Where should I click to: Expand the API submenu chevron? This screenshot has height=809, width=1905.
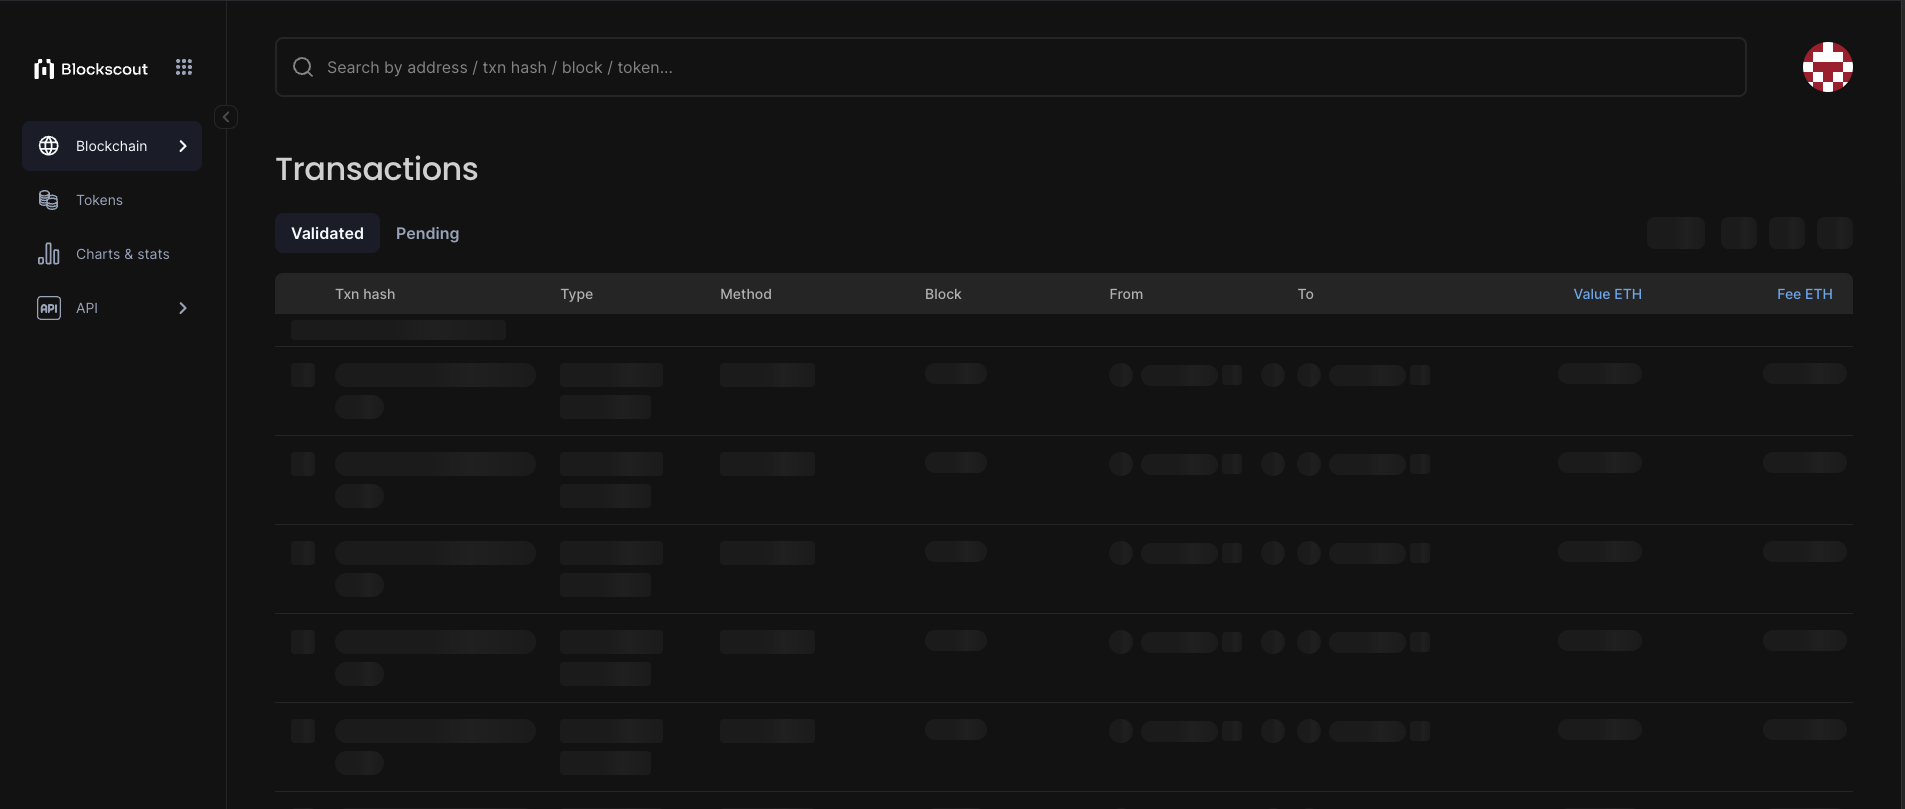[183, 308]
